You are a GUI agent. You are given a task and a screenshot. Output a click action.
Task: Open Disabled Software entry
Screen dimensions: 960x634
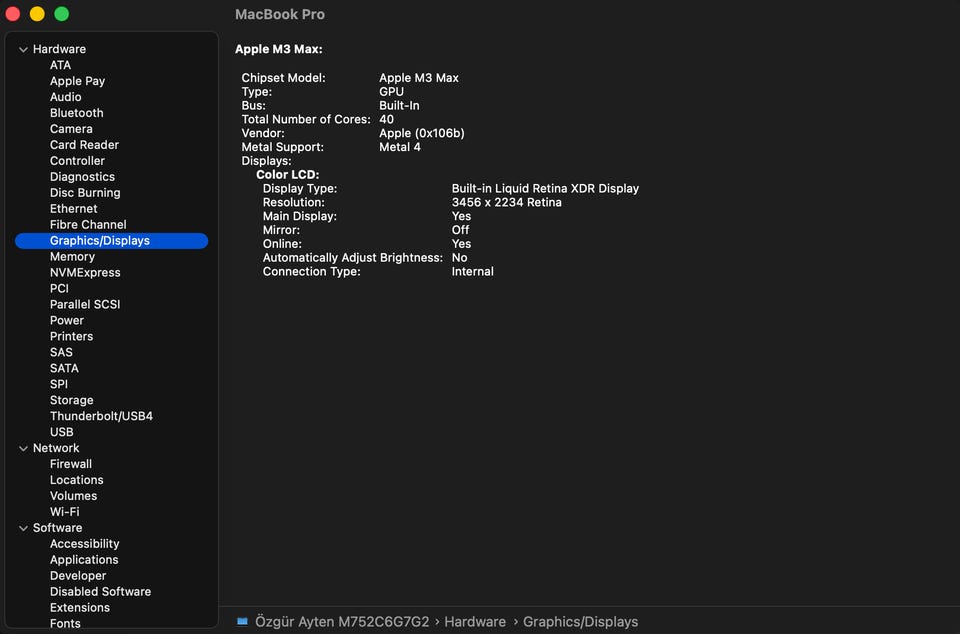click(x=100, y=592)
